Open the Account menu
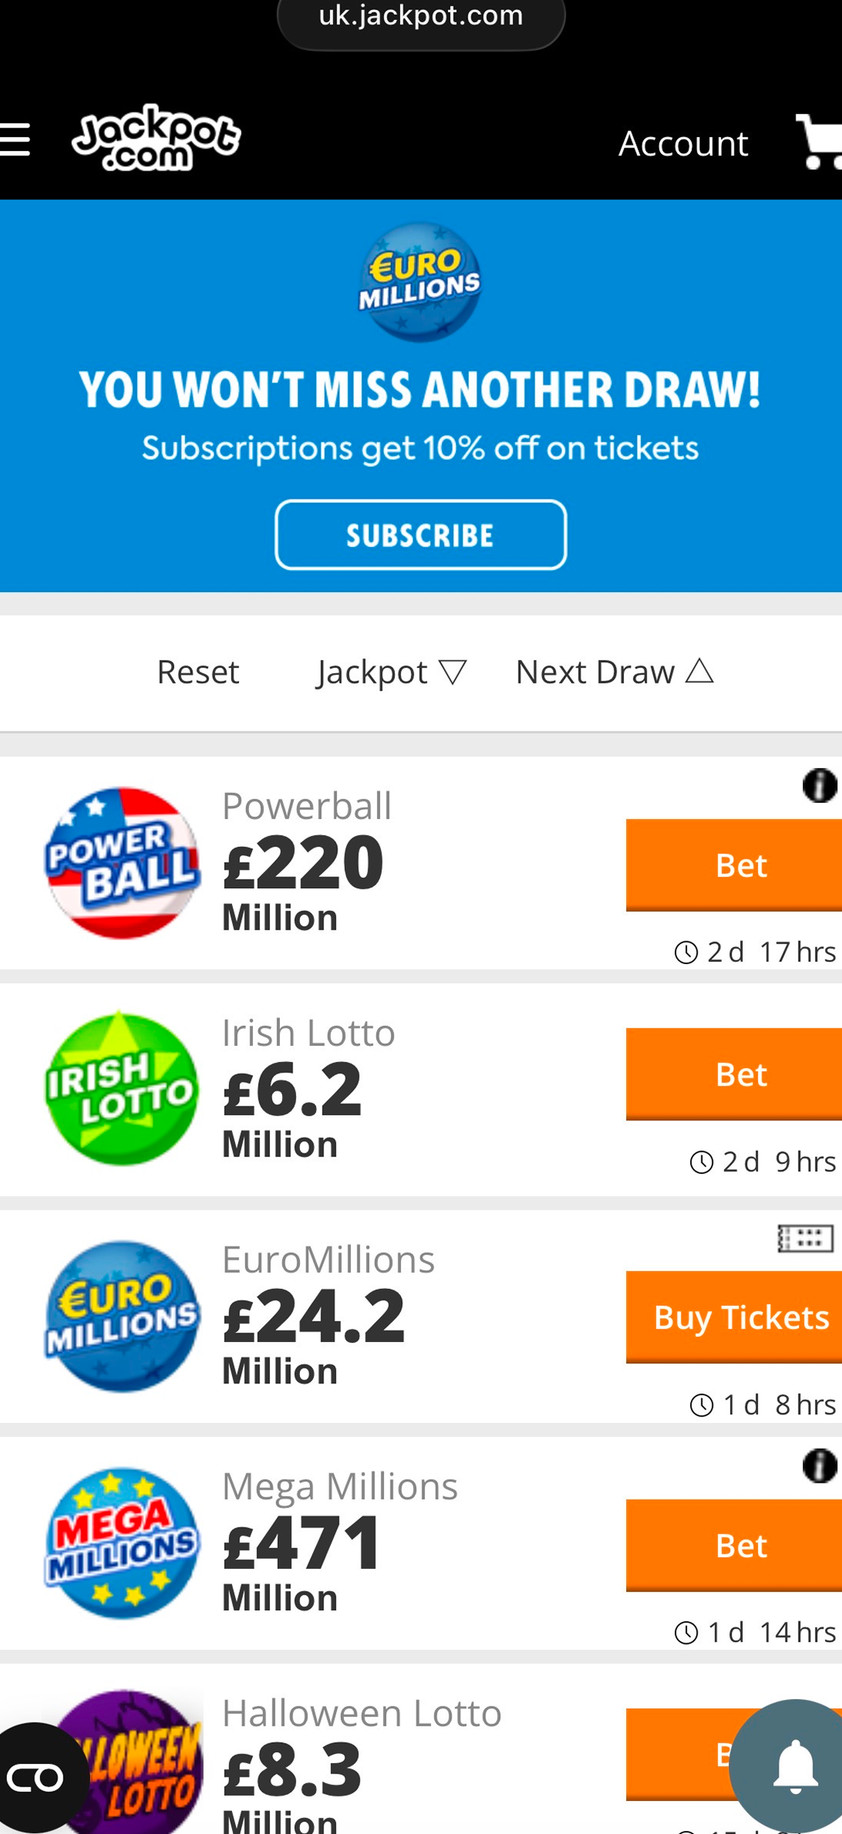 point(683,143)
